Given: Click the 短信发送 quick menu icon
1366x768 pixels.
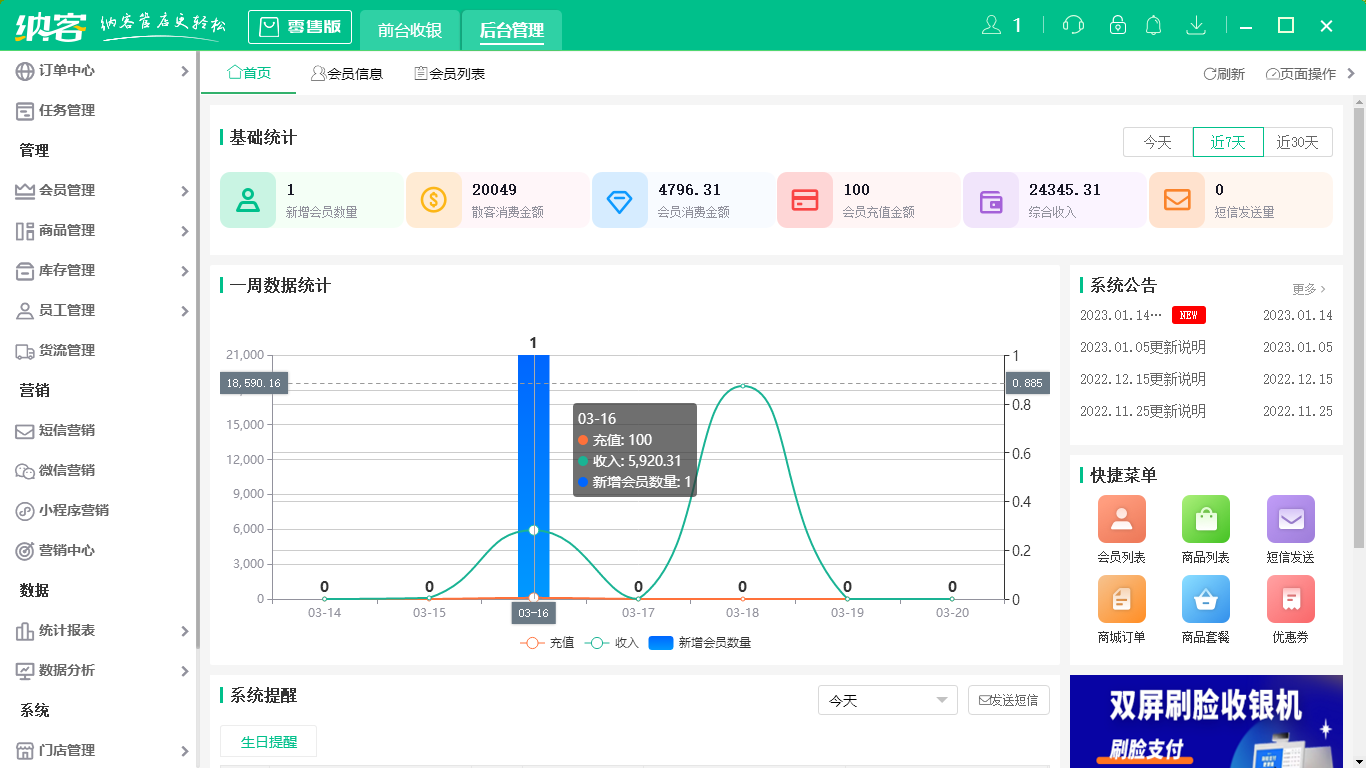Looking at the screenshot, I should click(1290, 520).
